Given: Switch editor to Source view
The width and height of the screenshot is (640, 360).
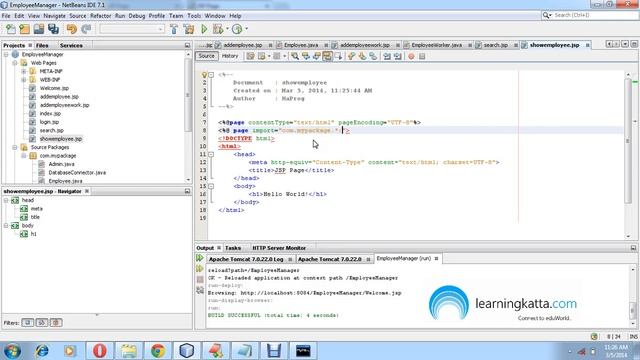Looking at the screenshot, I should pyautogui.click(x=207, y=56).
